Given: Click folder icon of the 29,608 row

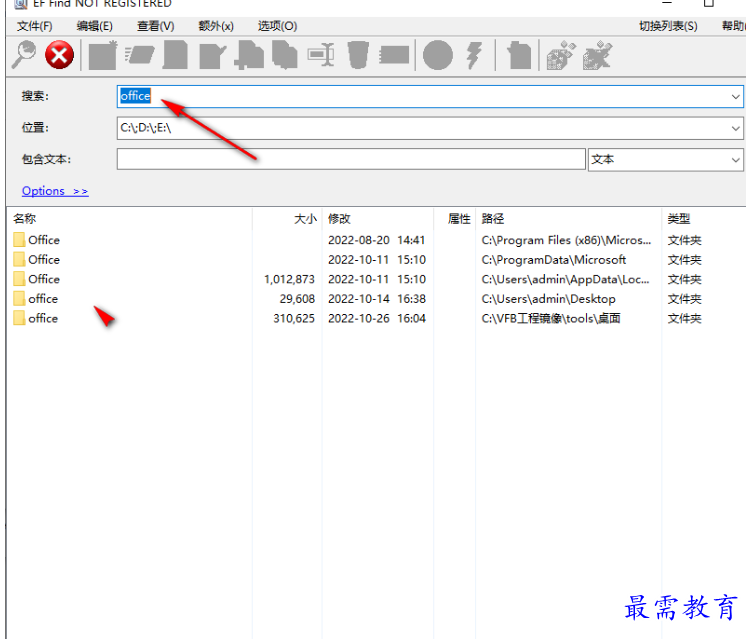Looking at the screenshot, I should (20, 298).
